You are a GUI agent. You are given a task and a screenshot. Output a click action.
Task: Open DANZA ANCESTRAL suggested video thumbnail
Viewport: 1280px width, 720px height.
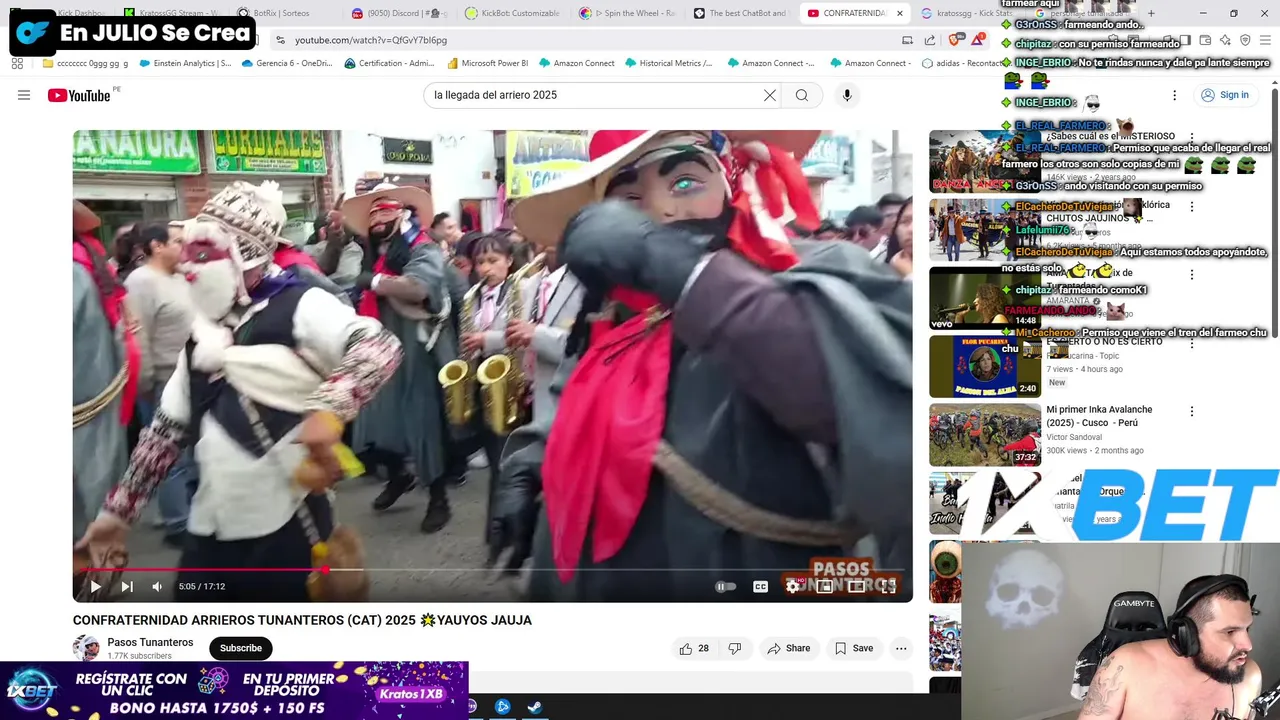coord(984,162)
